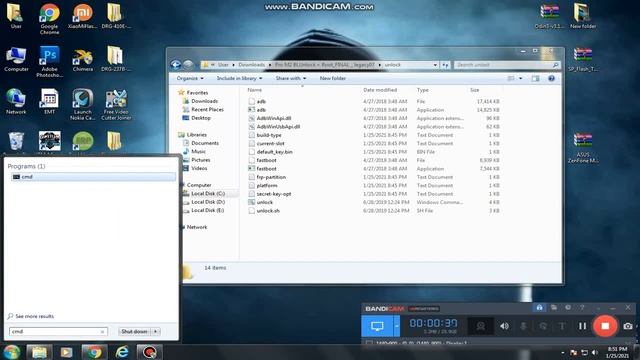The height and width of the screenshot is (360, 640).
Task: Open Chimera desktop shortcut
Action: pos(82,60)
